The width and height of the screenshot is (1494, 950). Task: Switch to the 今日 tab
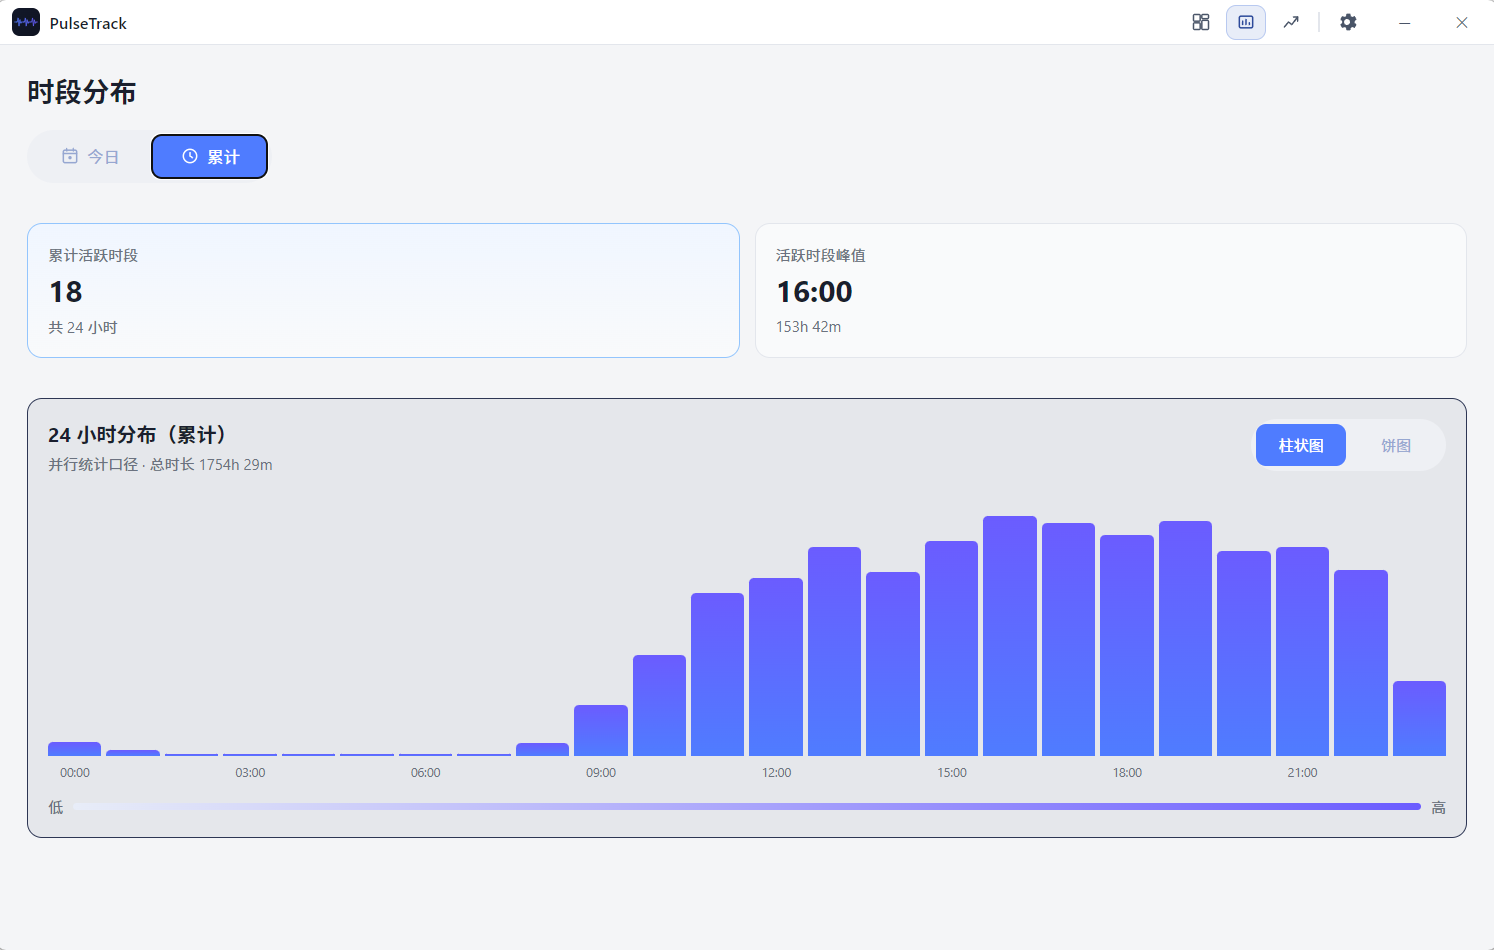pyautogui.click(x=90, y=156)
